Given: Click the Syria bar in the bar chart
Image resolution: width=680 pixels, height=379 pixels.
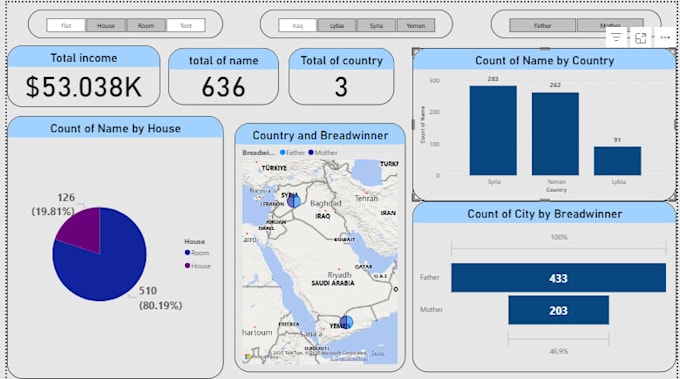Looking at the screenshot, I should (x=493, y=131).
